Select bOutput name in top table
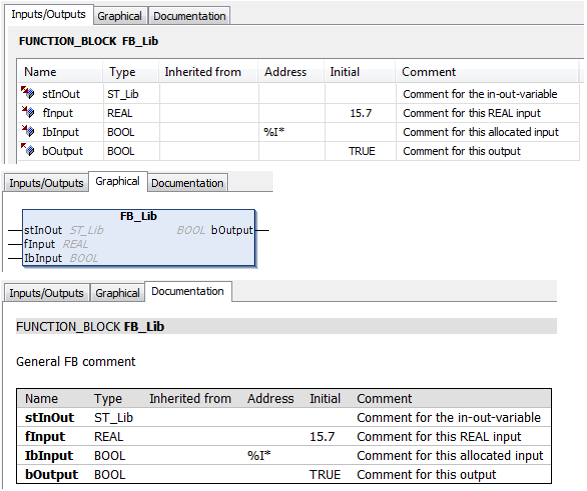The height and width of the screenshot is (491, 587). click(63, 151)
